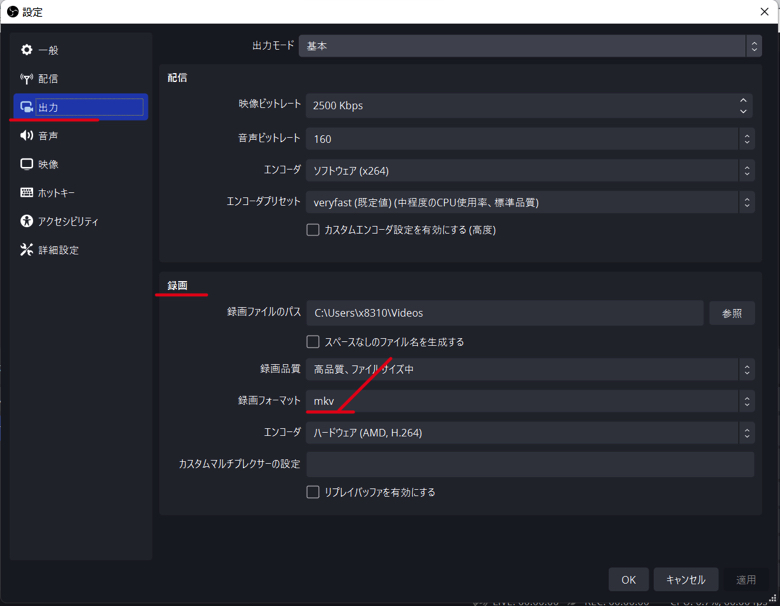The height and width of the screenshot is (606, 780).
Task: Open the 一般 settings page
Action: 81,50
